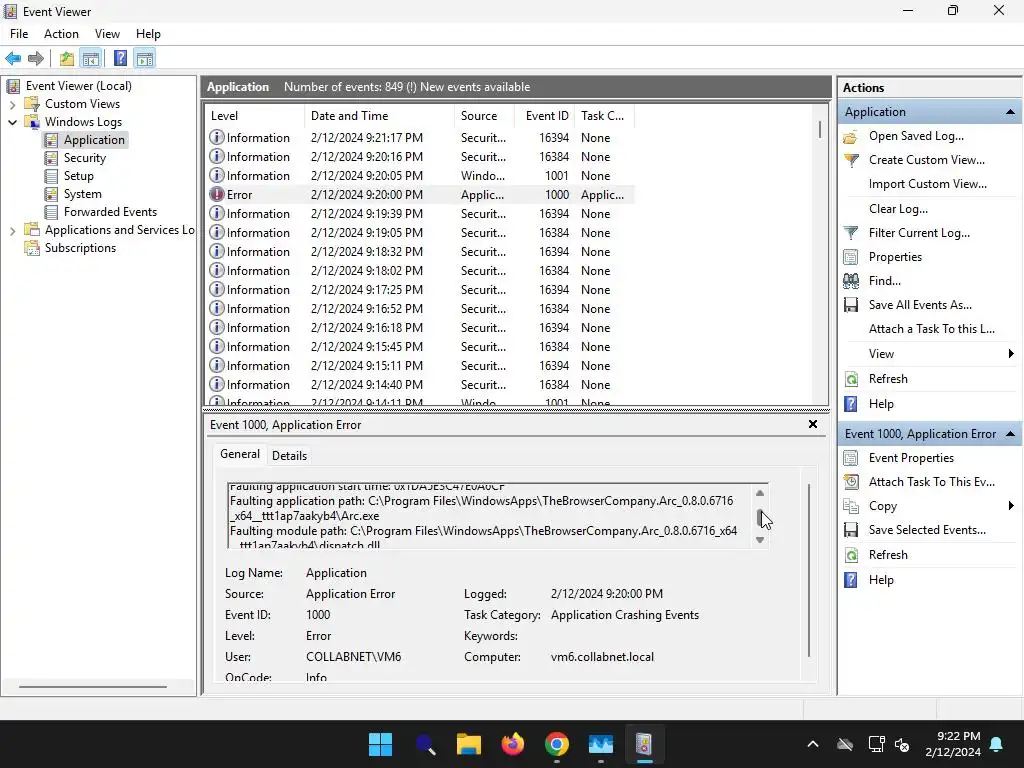Open the Help menu in menu bar
The width and height of the screenshot is (1024, 768).
[148, 34]
